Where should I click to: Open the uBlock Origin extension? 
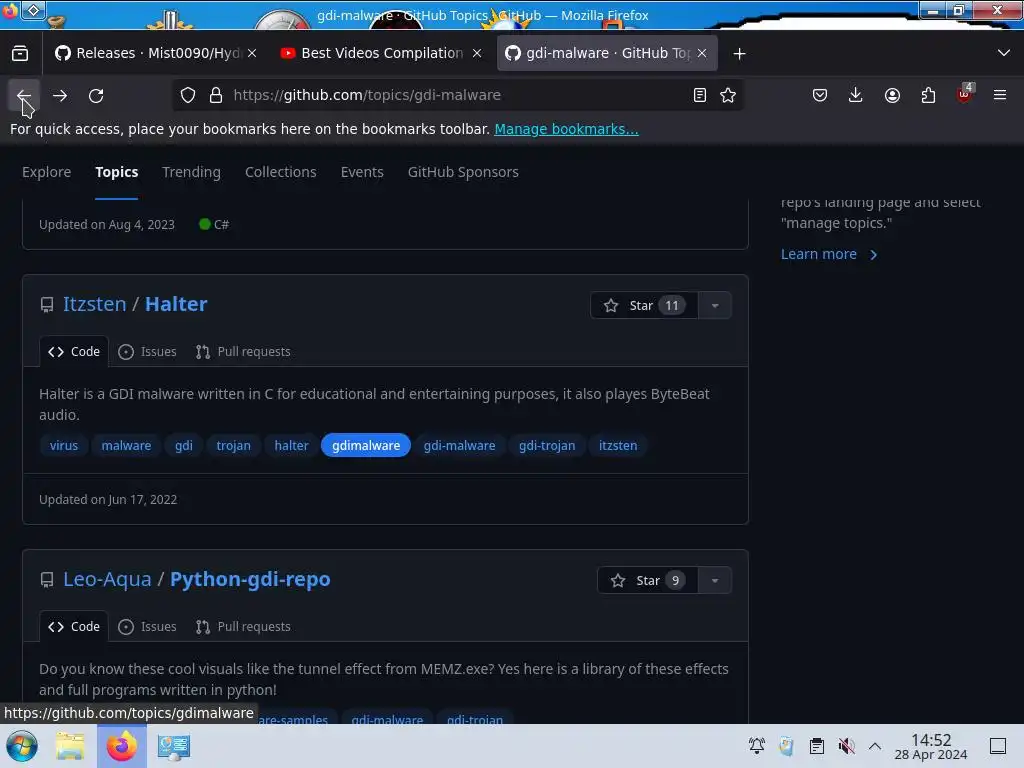tap(964, 95)
